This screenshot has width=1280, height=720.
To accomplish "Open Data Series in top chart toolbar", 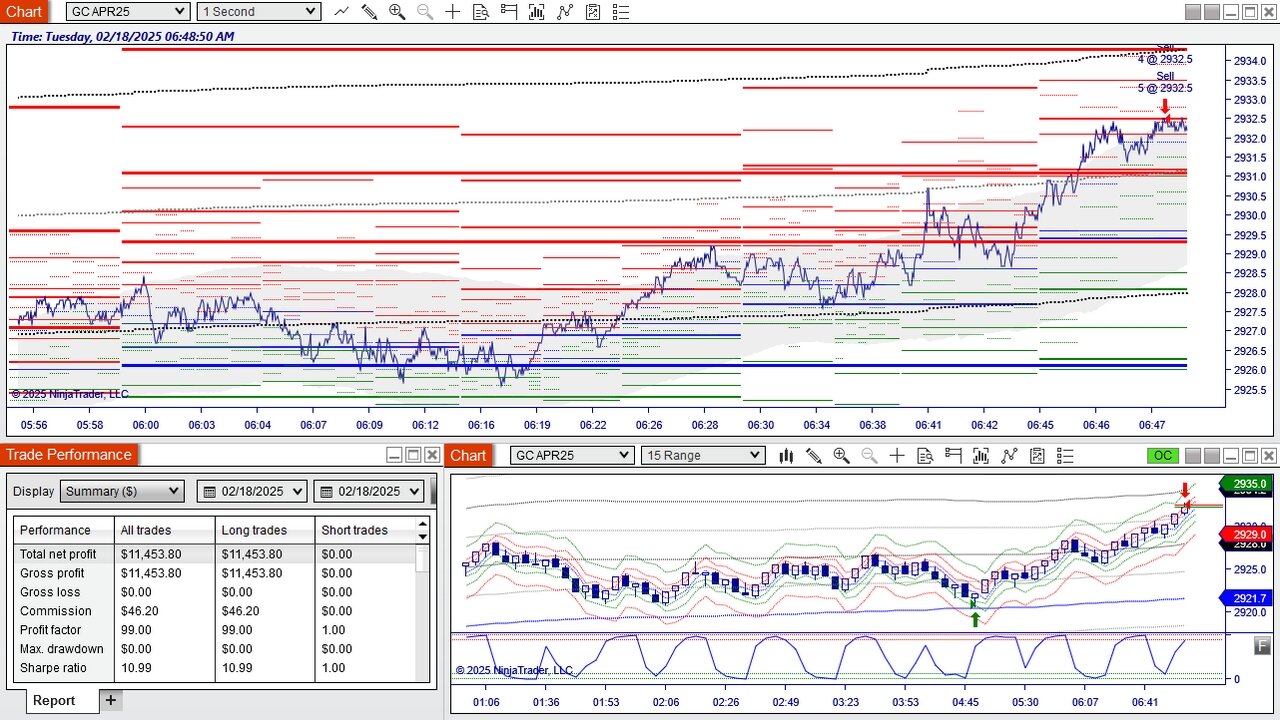I will point(537,12).
